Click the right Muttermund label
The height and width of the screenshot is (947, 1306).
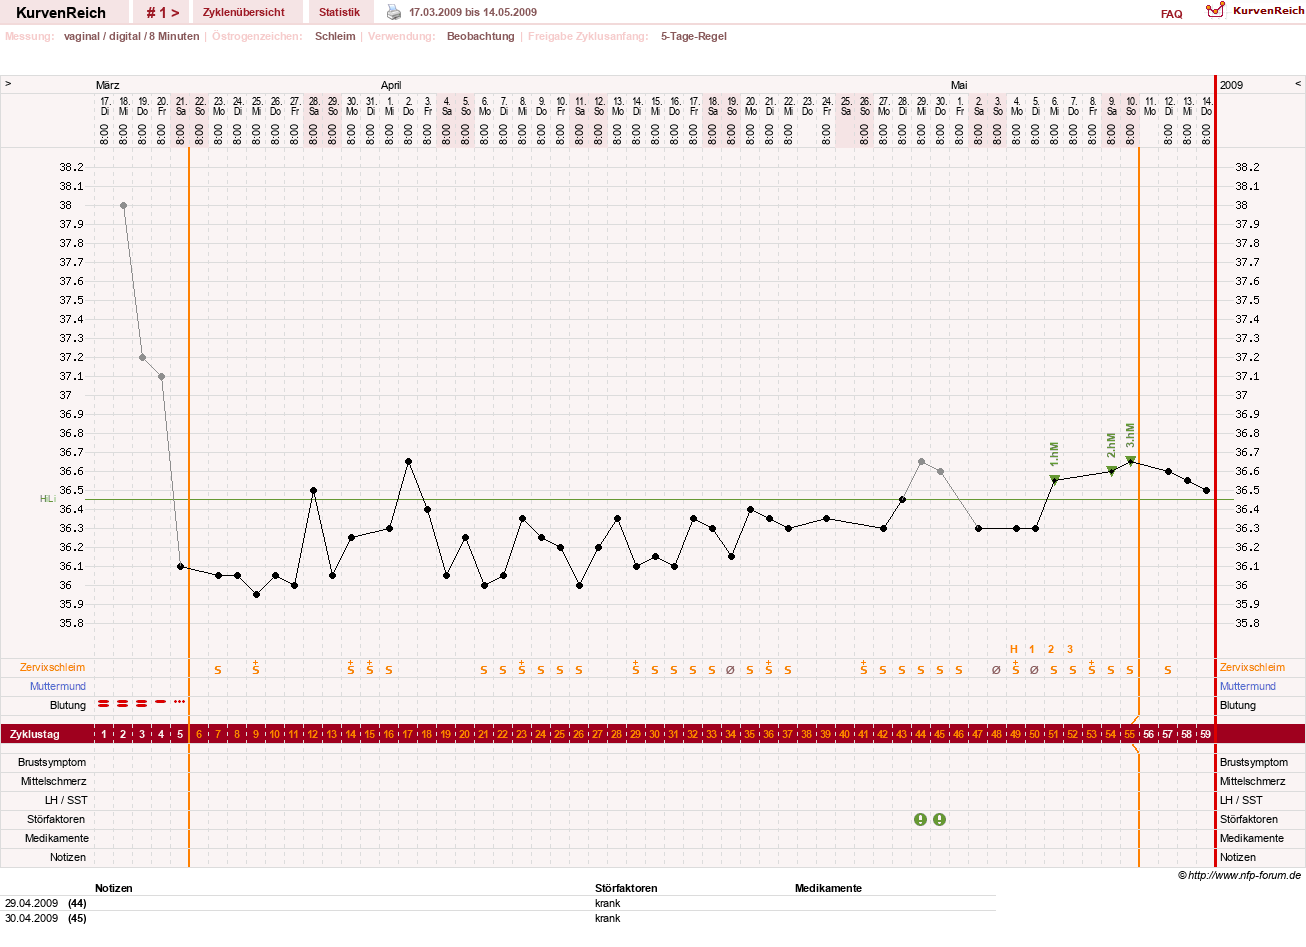[1248, 686]
